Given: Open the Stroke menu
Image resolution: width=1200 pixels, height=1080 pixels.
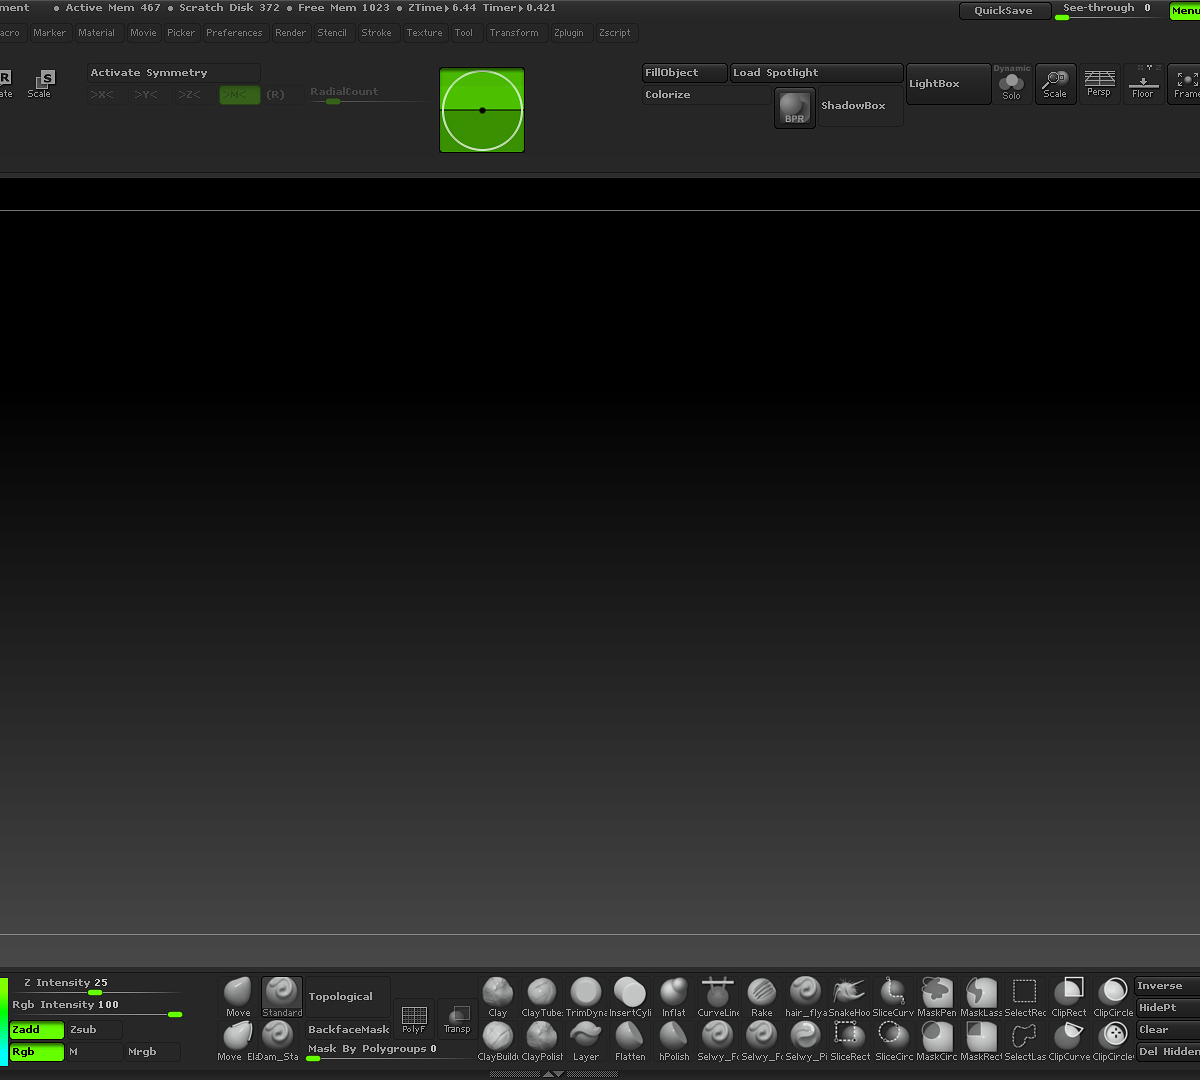Looking at the screenshot, I should coord(377,33).
